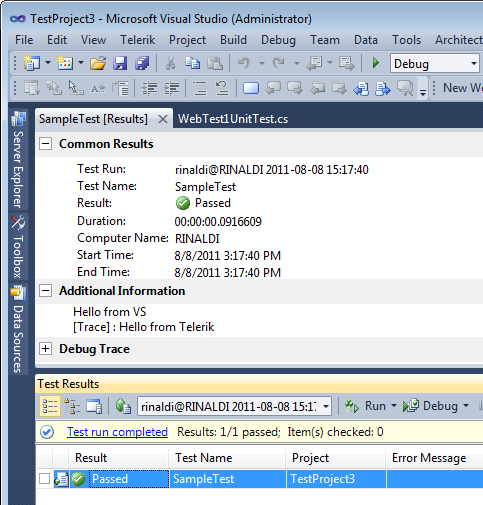
Task: Click the Test run completed link
Action: point(117,432)
